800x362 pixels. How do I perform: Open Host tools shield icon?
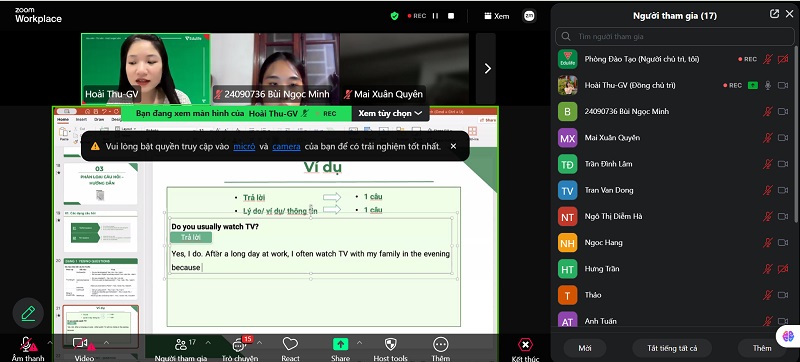pos(390,345)
